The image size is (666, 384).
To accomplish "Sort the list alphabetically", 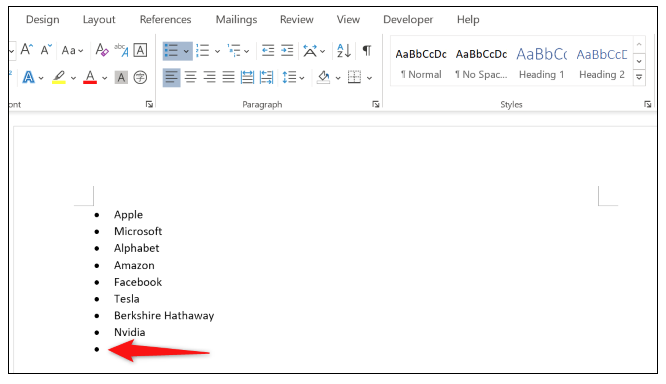I will (x=344, y=51).
